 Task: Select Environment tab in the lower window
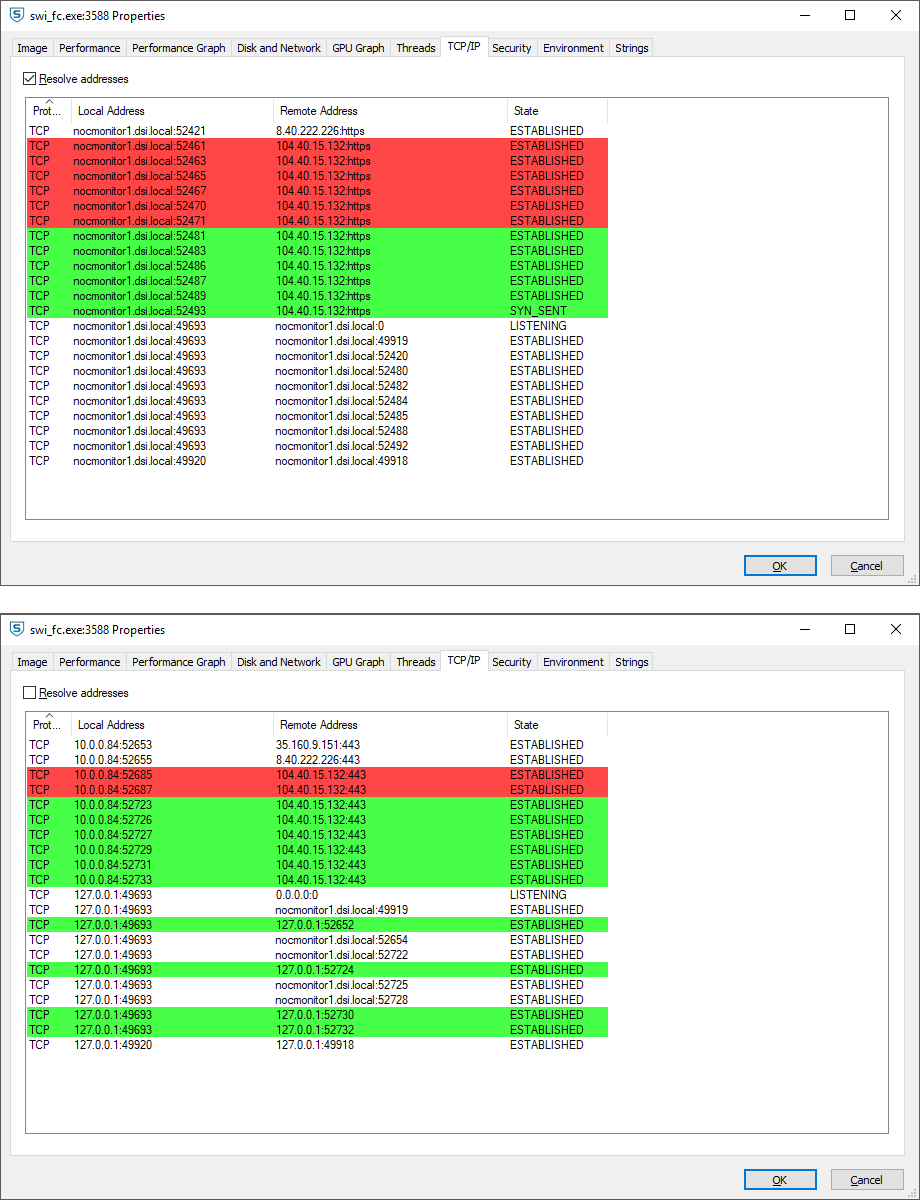click(574, 662)
